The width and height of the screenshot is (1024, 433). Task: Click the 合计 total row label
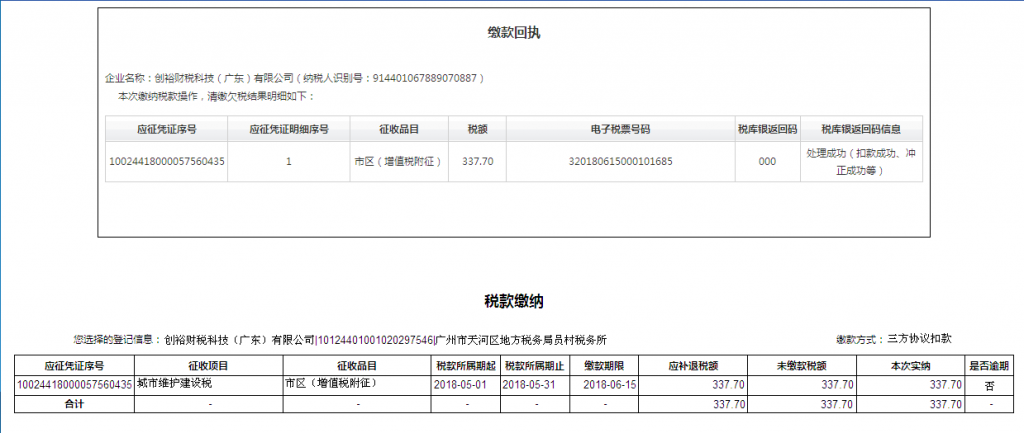(74, 403)
